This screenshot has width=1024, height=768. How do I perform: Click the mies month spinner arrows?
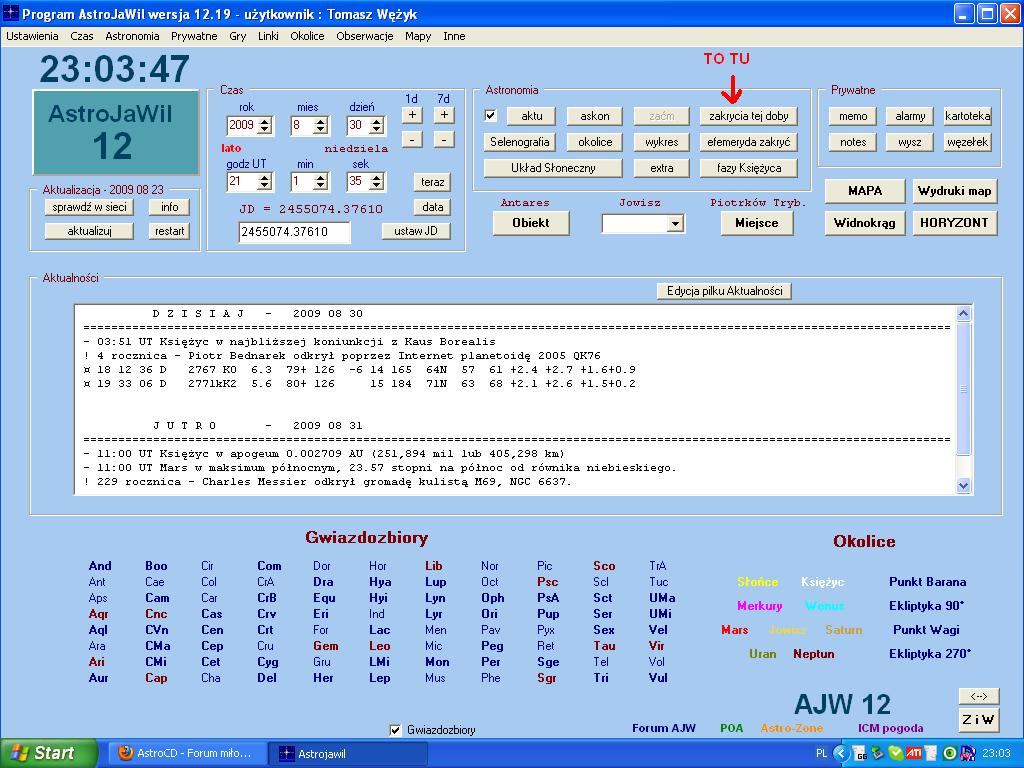pyautogui.click(x=320, y=125)
